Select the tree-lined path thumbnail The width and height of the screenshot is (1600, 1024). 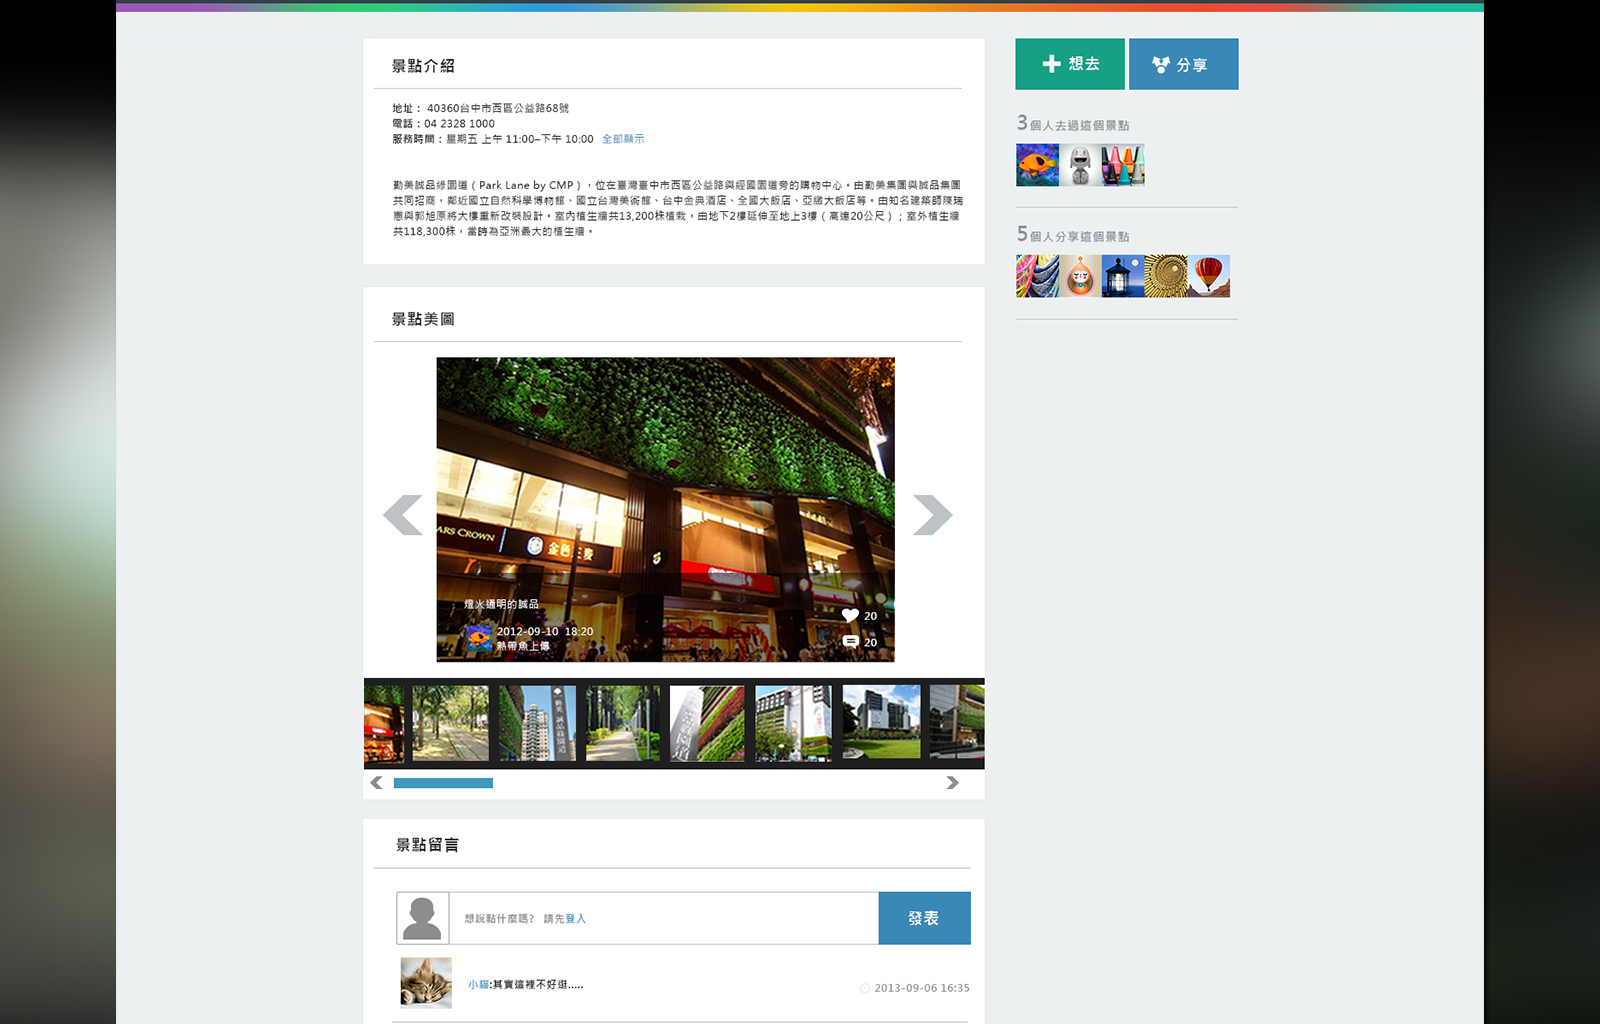tap(451, 723)
